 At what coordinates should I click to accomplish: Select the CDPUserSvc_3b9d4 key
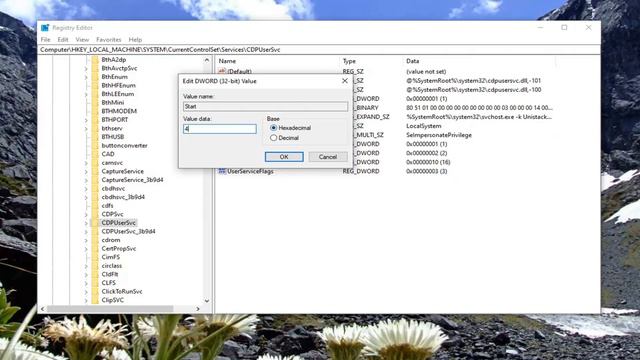click(x=128, y=231)
